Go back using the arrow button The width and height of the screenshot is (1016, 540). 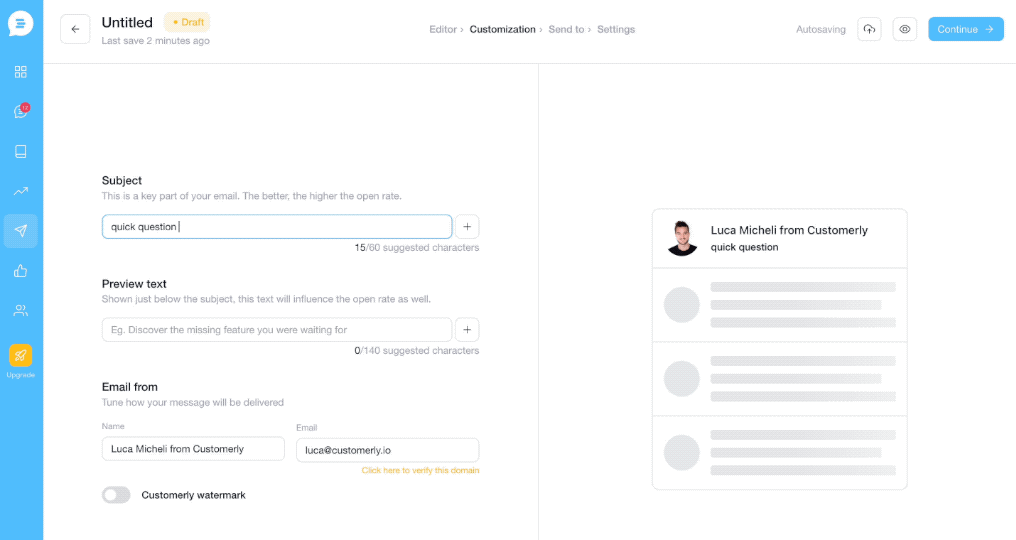point(75,29)
